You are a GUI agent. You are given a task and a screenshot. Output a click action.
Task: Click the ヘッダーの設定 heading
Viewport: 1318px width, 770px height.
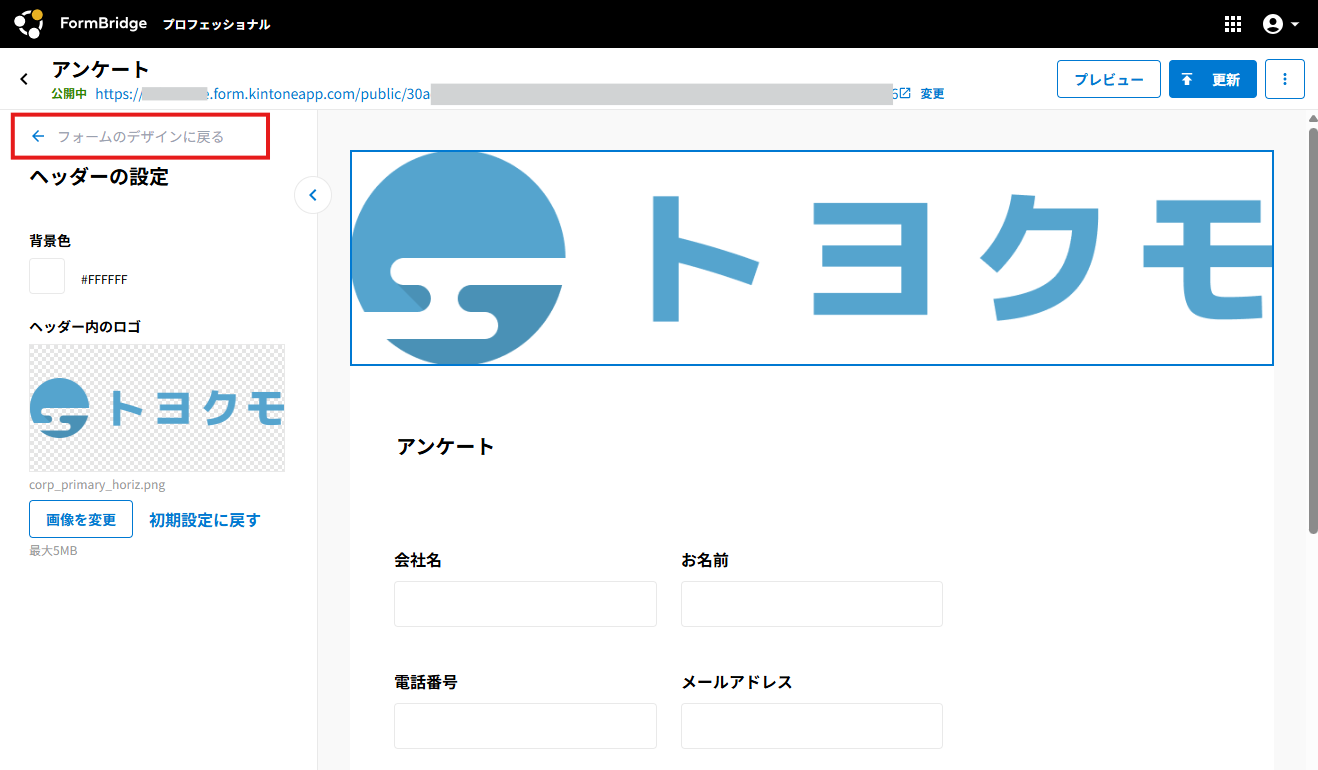coord(99,177)
